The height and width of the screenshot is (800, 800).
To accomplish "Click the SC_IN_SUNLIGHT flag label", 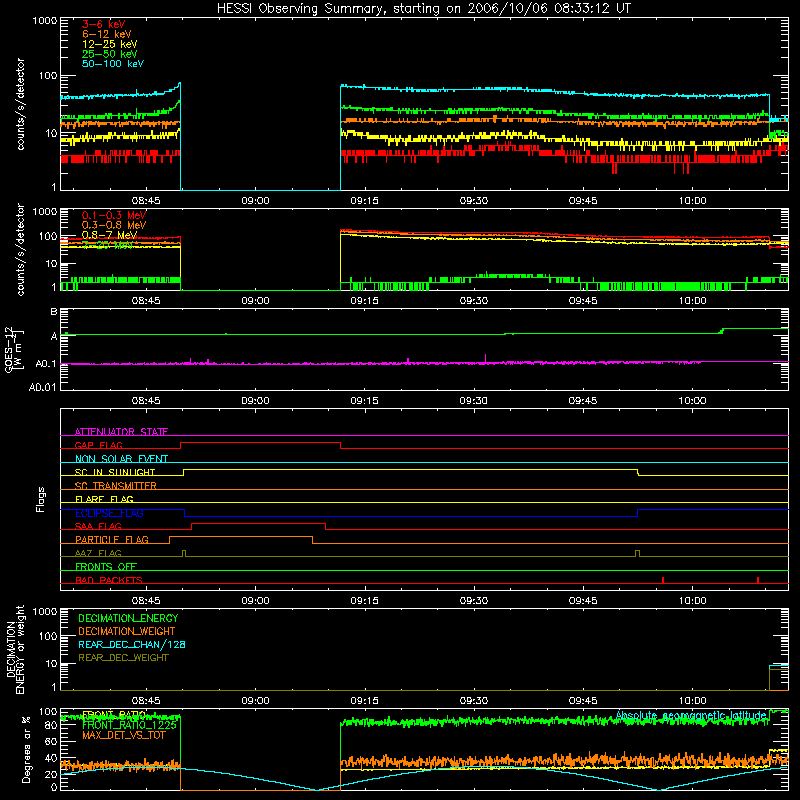I will pyautogui.click(x=115, y=472).
